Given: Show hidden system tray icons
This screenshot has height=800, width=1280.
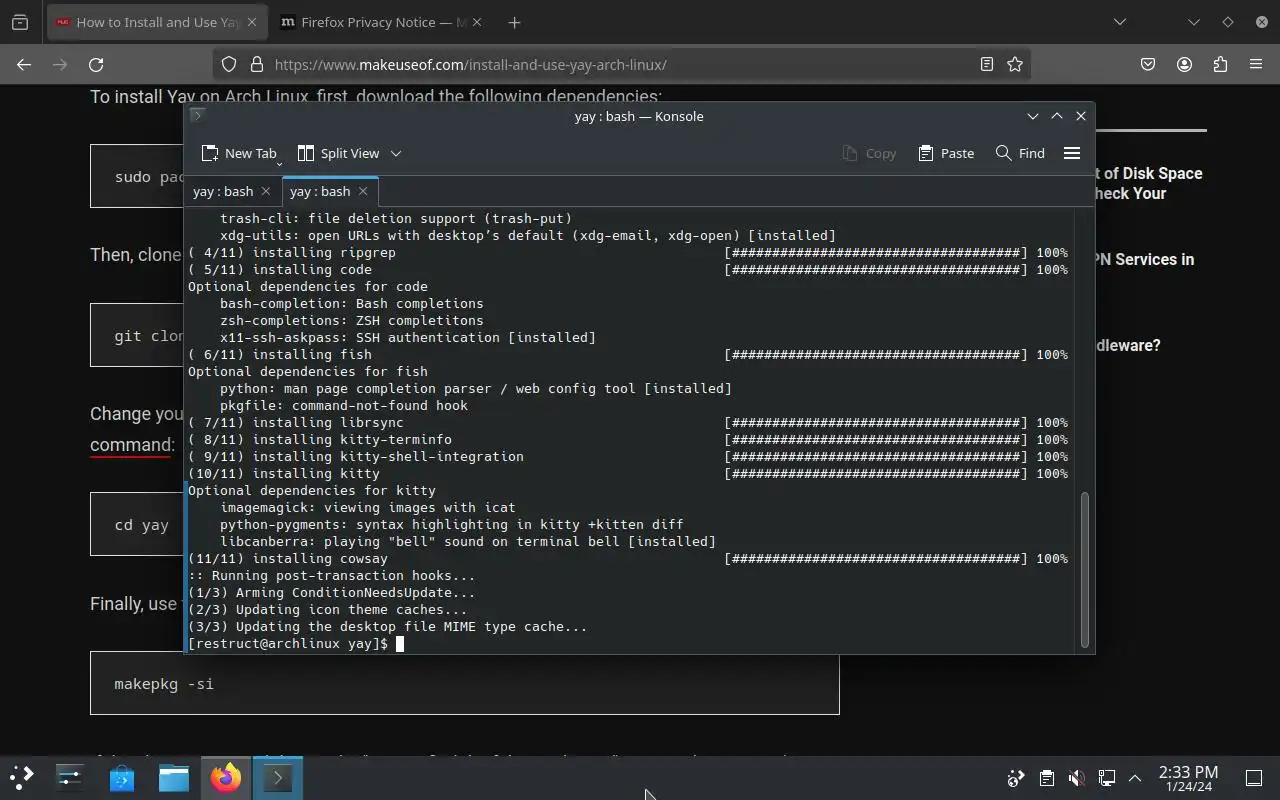Looking at the screenshot, I should [1135, 778].
